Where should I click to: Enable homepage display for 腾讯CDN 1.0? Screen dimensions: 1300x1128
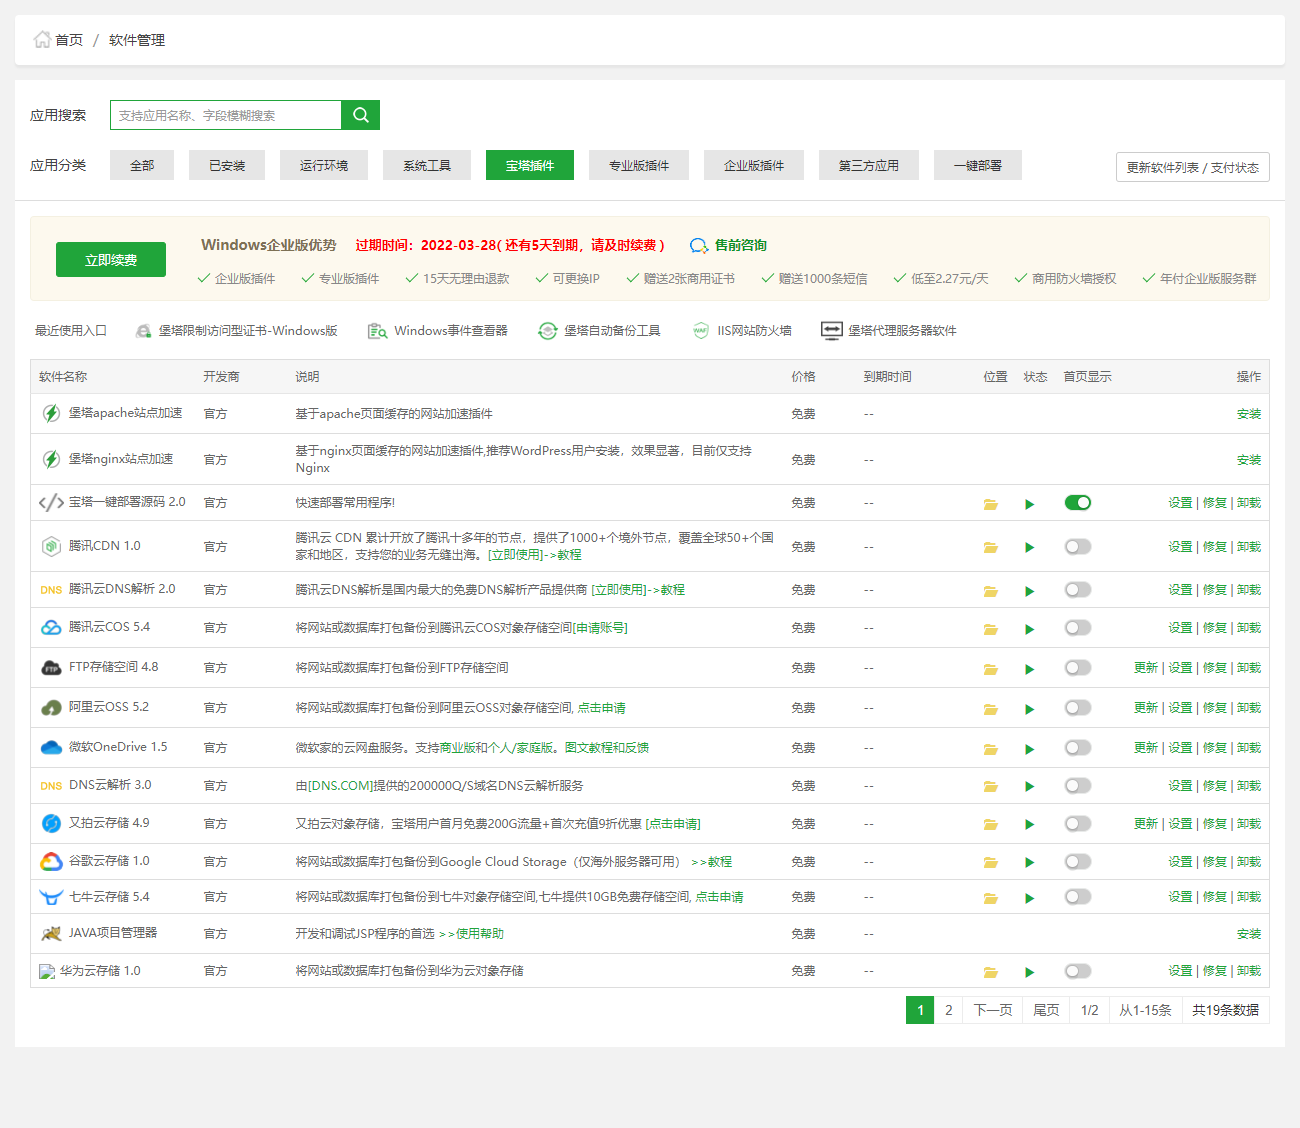[x=1078, y=547]
